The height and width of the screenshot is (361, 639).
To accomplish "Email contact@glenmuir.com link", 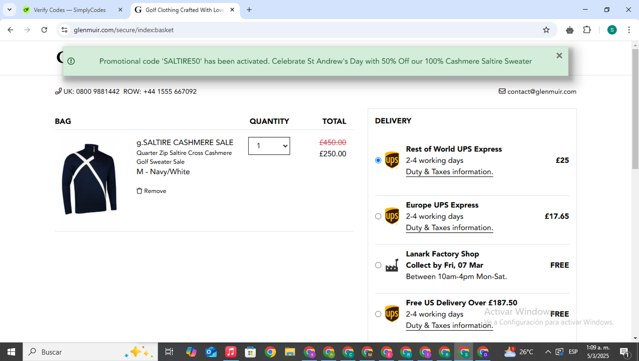I will coord(542,92).
